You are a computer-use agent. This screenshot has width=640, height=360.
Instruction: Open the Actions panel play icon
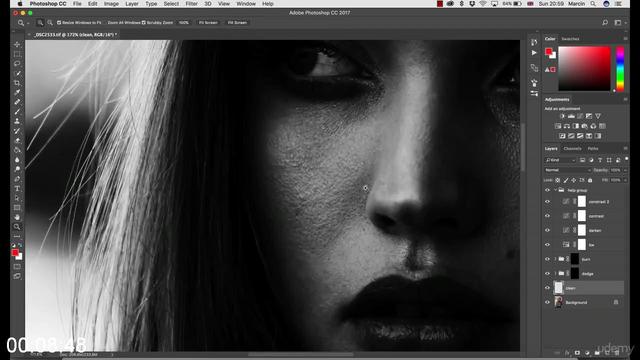click(x=534, y=53)
